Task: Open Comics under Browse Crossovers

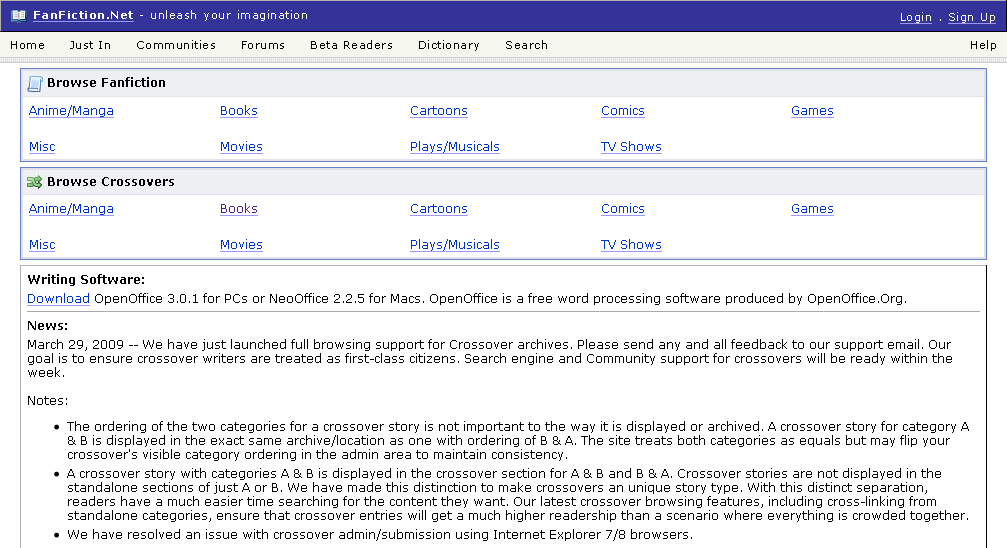Action: tap(622, 209)
